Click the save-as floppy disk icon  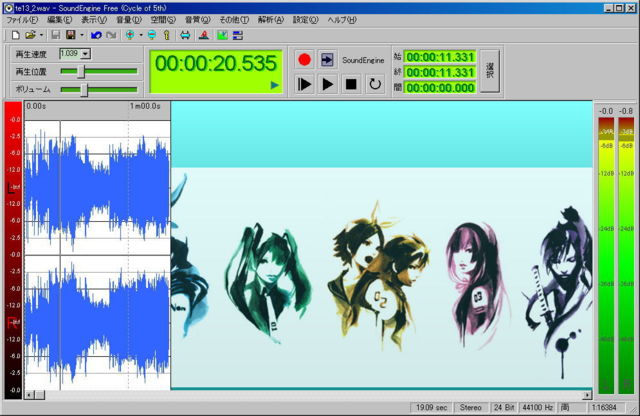(71, 35)
